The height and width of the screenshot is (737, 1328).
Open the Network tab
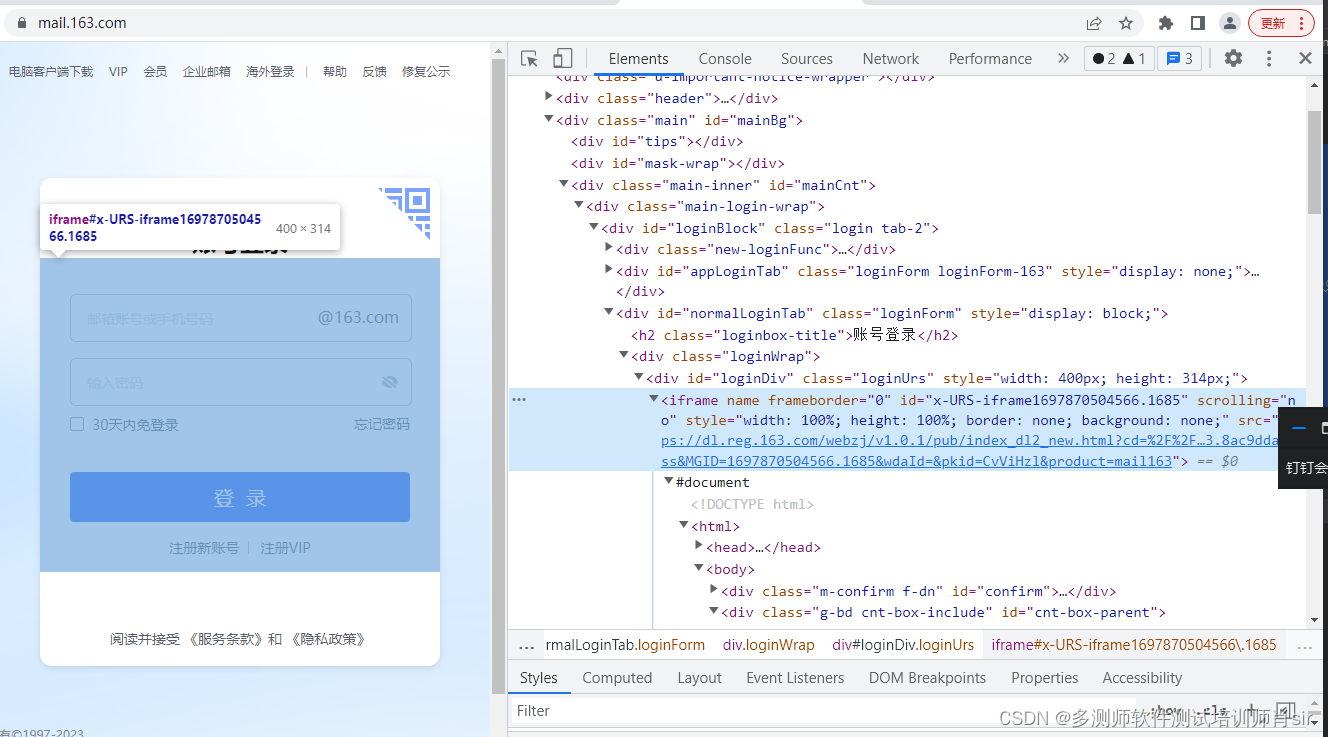point(891,59)
